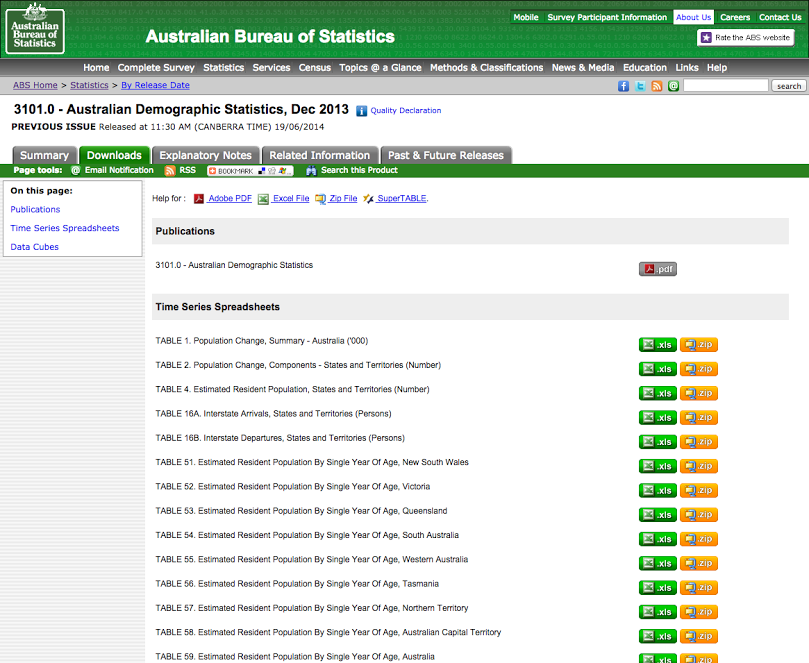Download TABLE 16A zip file
Viewport: 809px width, 663px height.
(699, 417)
